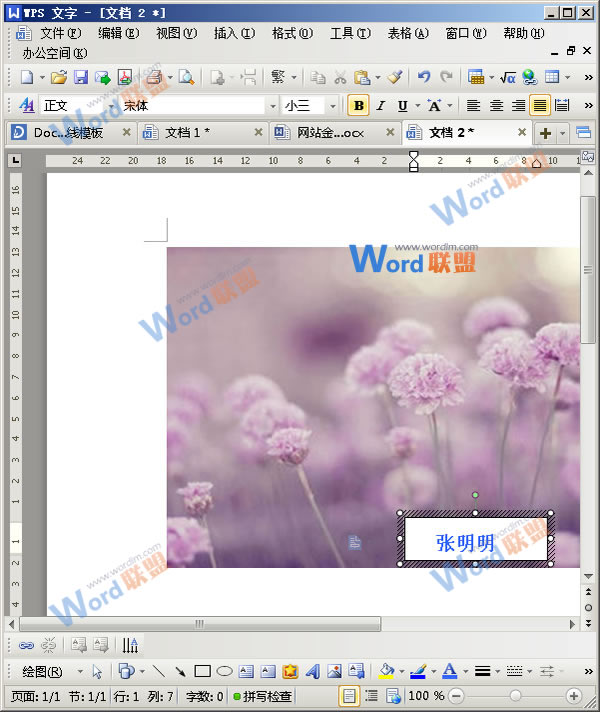Apply blue font color A
This screenshot has width=600, height=712.
[450, 671]
